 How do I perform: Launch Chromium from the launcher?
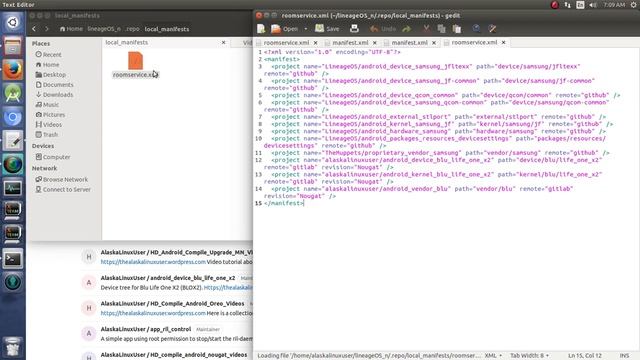click(x=13, y=117)
